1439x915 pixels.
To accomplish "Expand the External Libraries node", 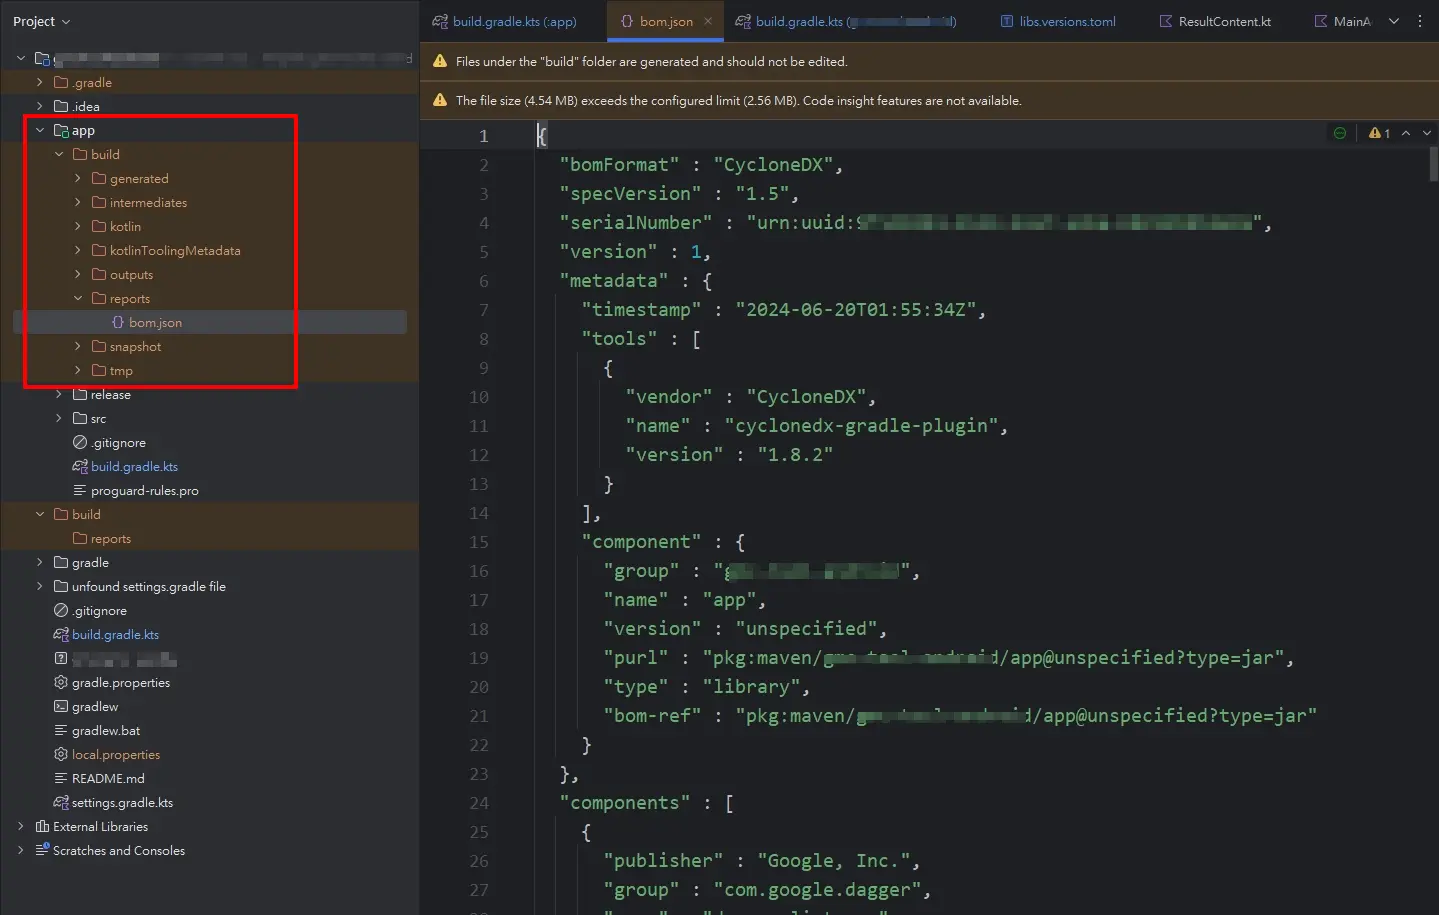I will point(21,826).
